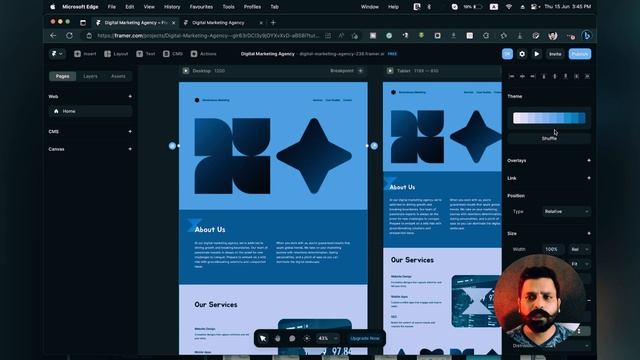The image size is (640, 360).
Task: Open the Layout tool in Framer toolbar
Action: [x=116, y=54]
